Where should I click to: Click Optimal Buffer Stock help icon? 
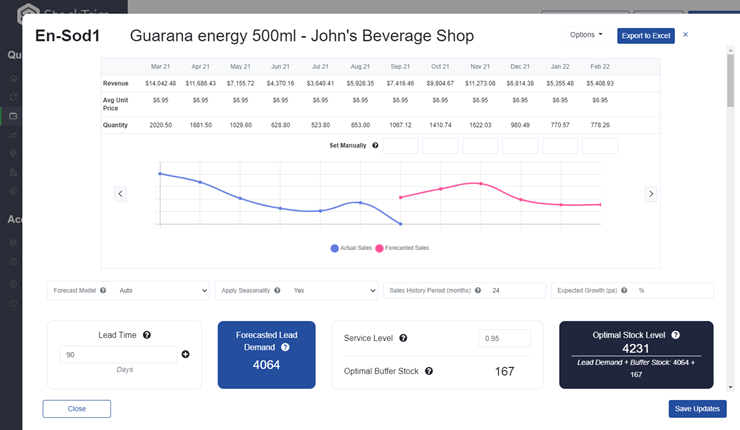coord(429,371)
